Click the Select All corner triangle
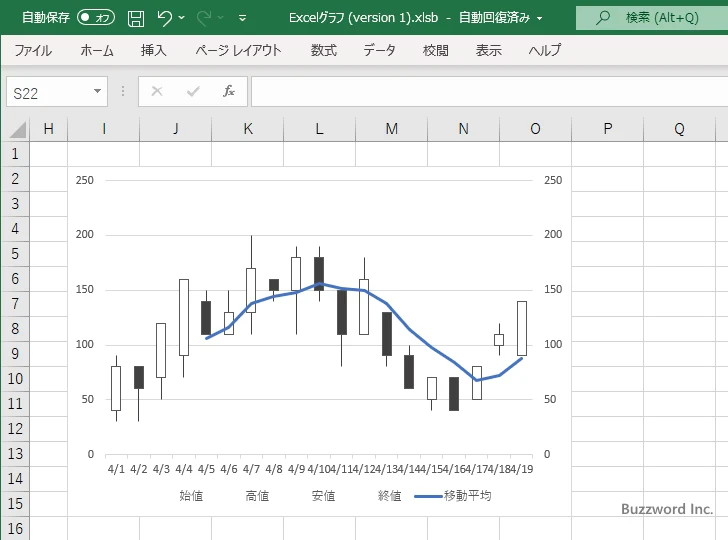 [x=17, y=130]
